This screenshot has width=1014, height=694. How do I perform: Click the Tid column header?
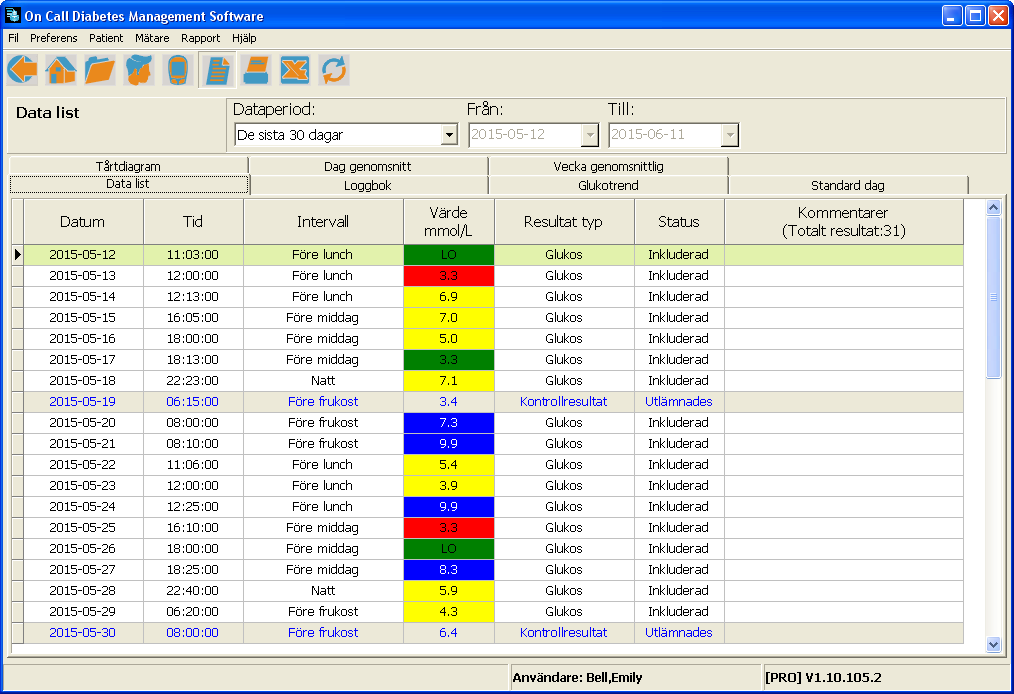pos(193,222)
